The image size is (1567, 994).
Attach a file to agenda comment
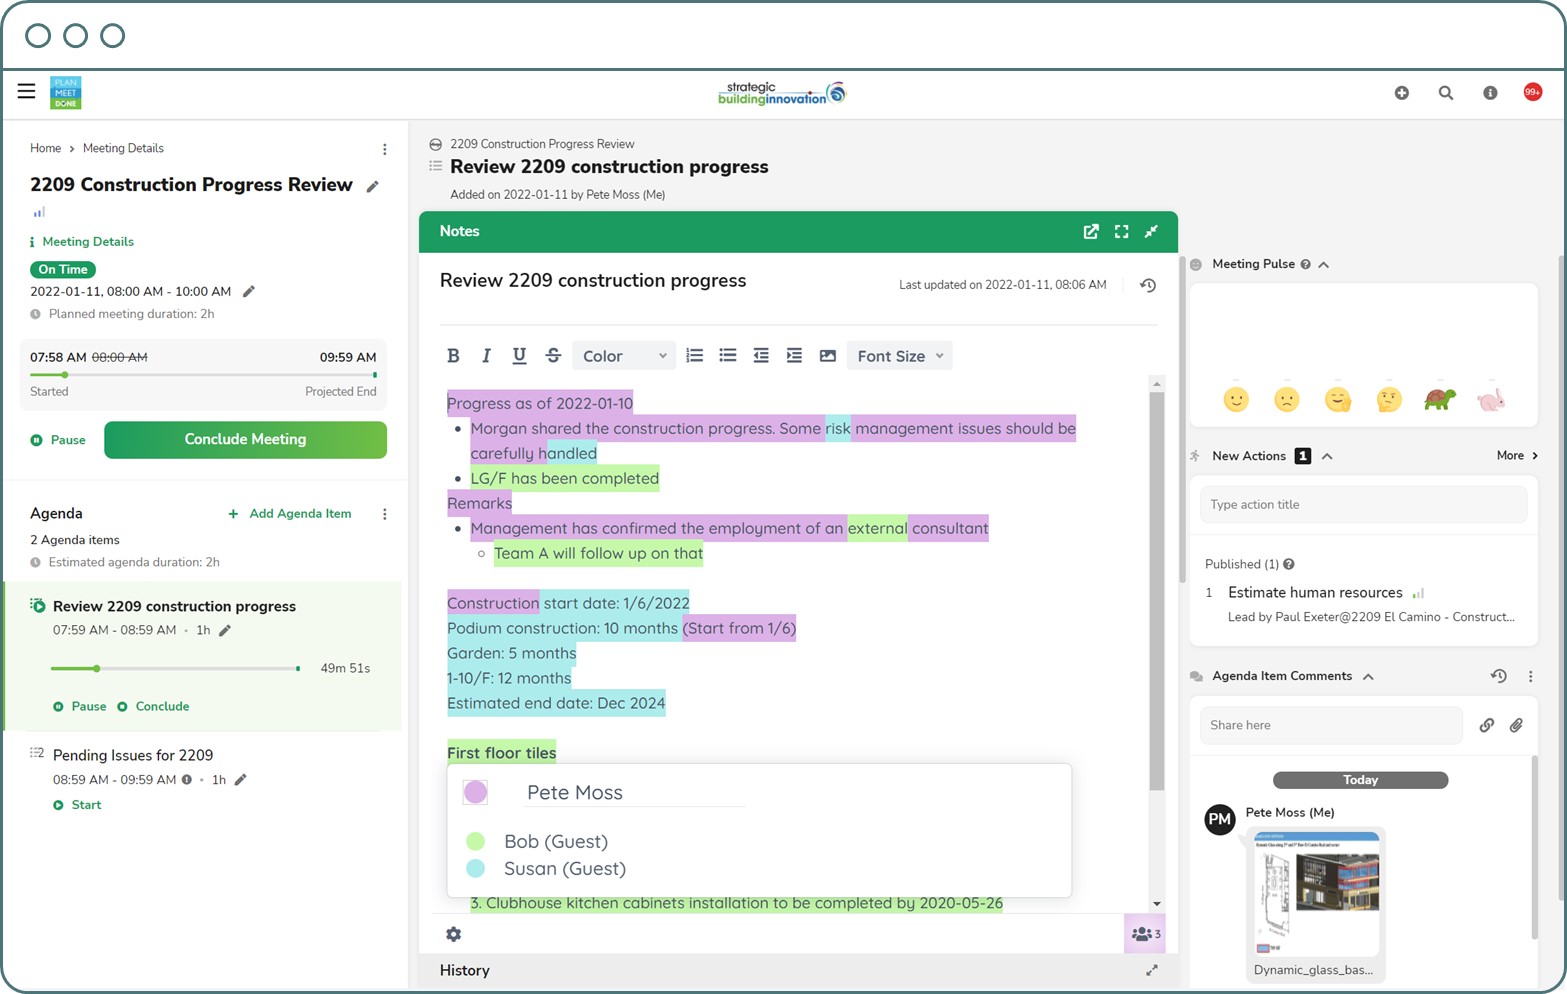tap(1516, 725)
